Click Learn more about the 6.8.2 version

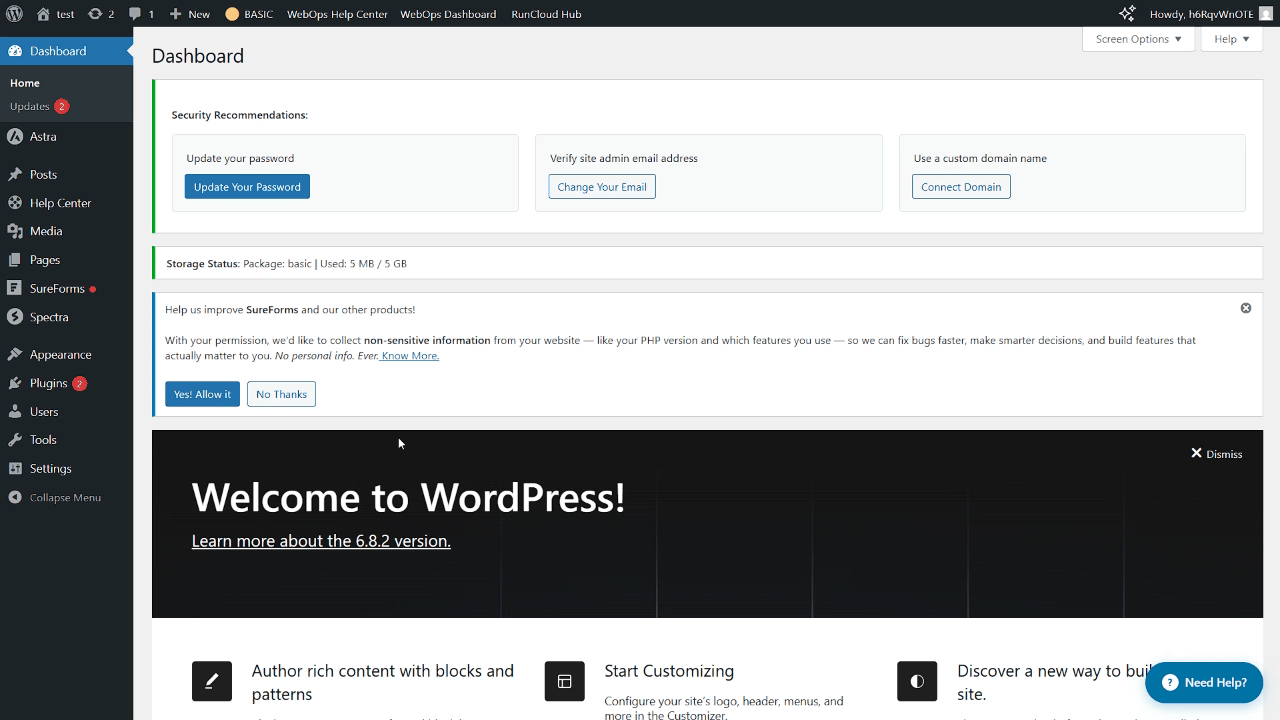coord(321,541)
